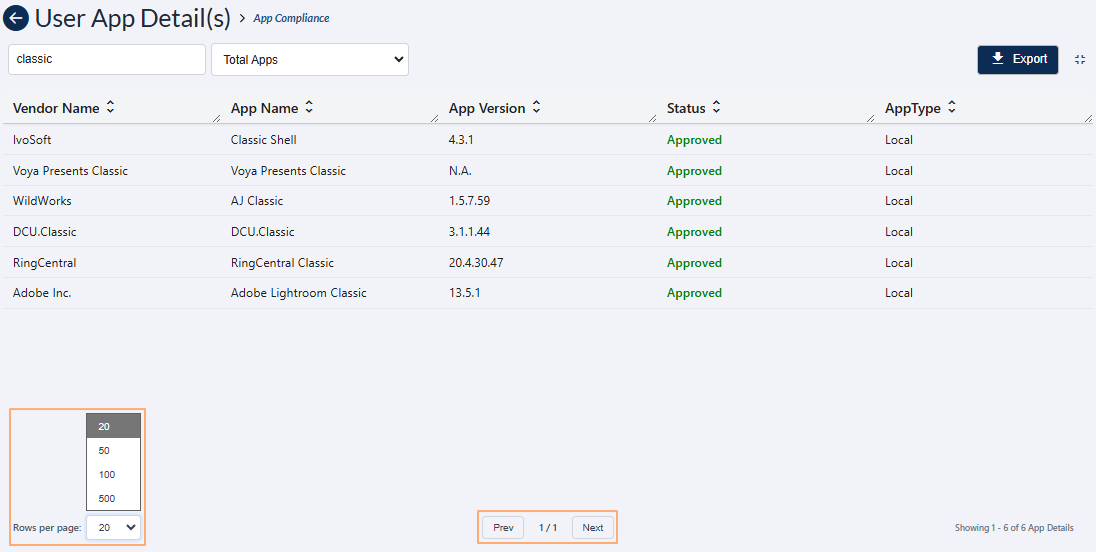Click the User App Detail(s) page title
1096x552 pixels.
pos(133,18)
